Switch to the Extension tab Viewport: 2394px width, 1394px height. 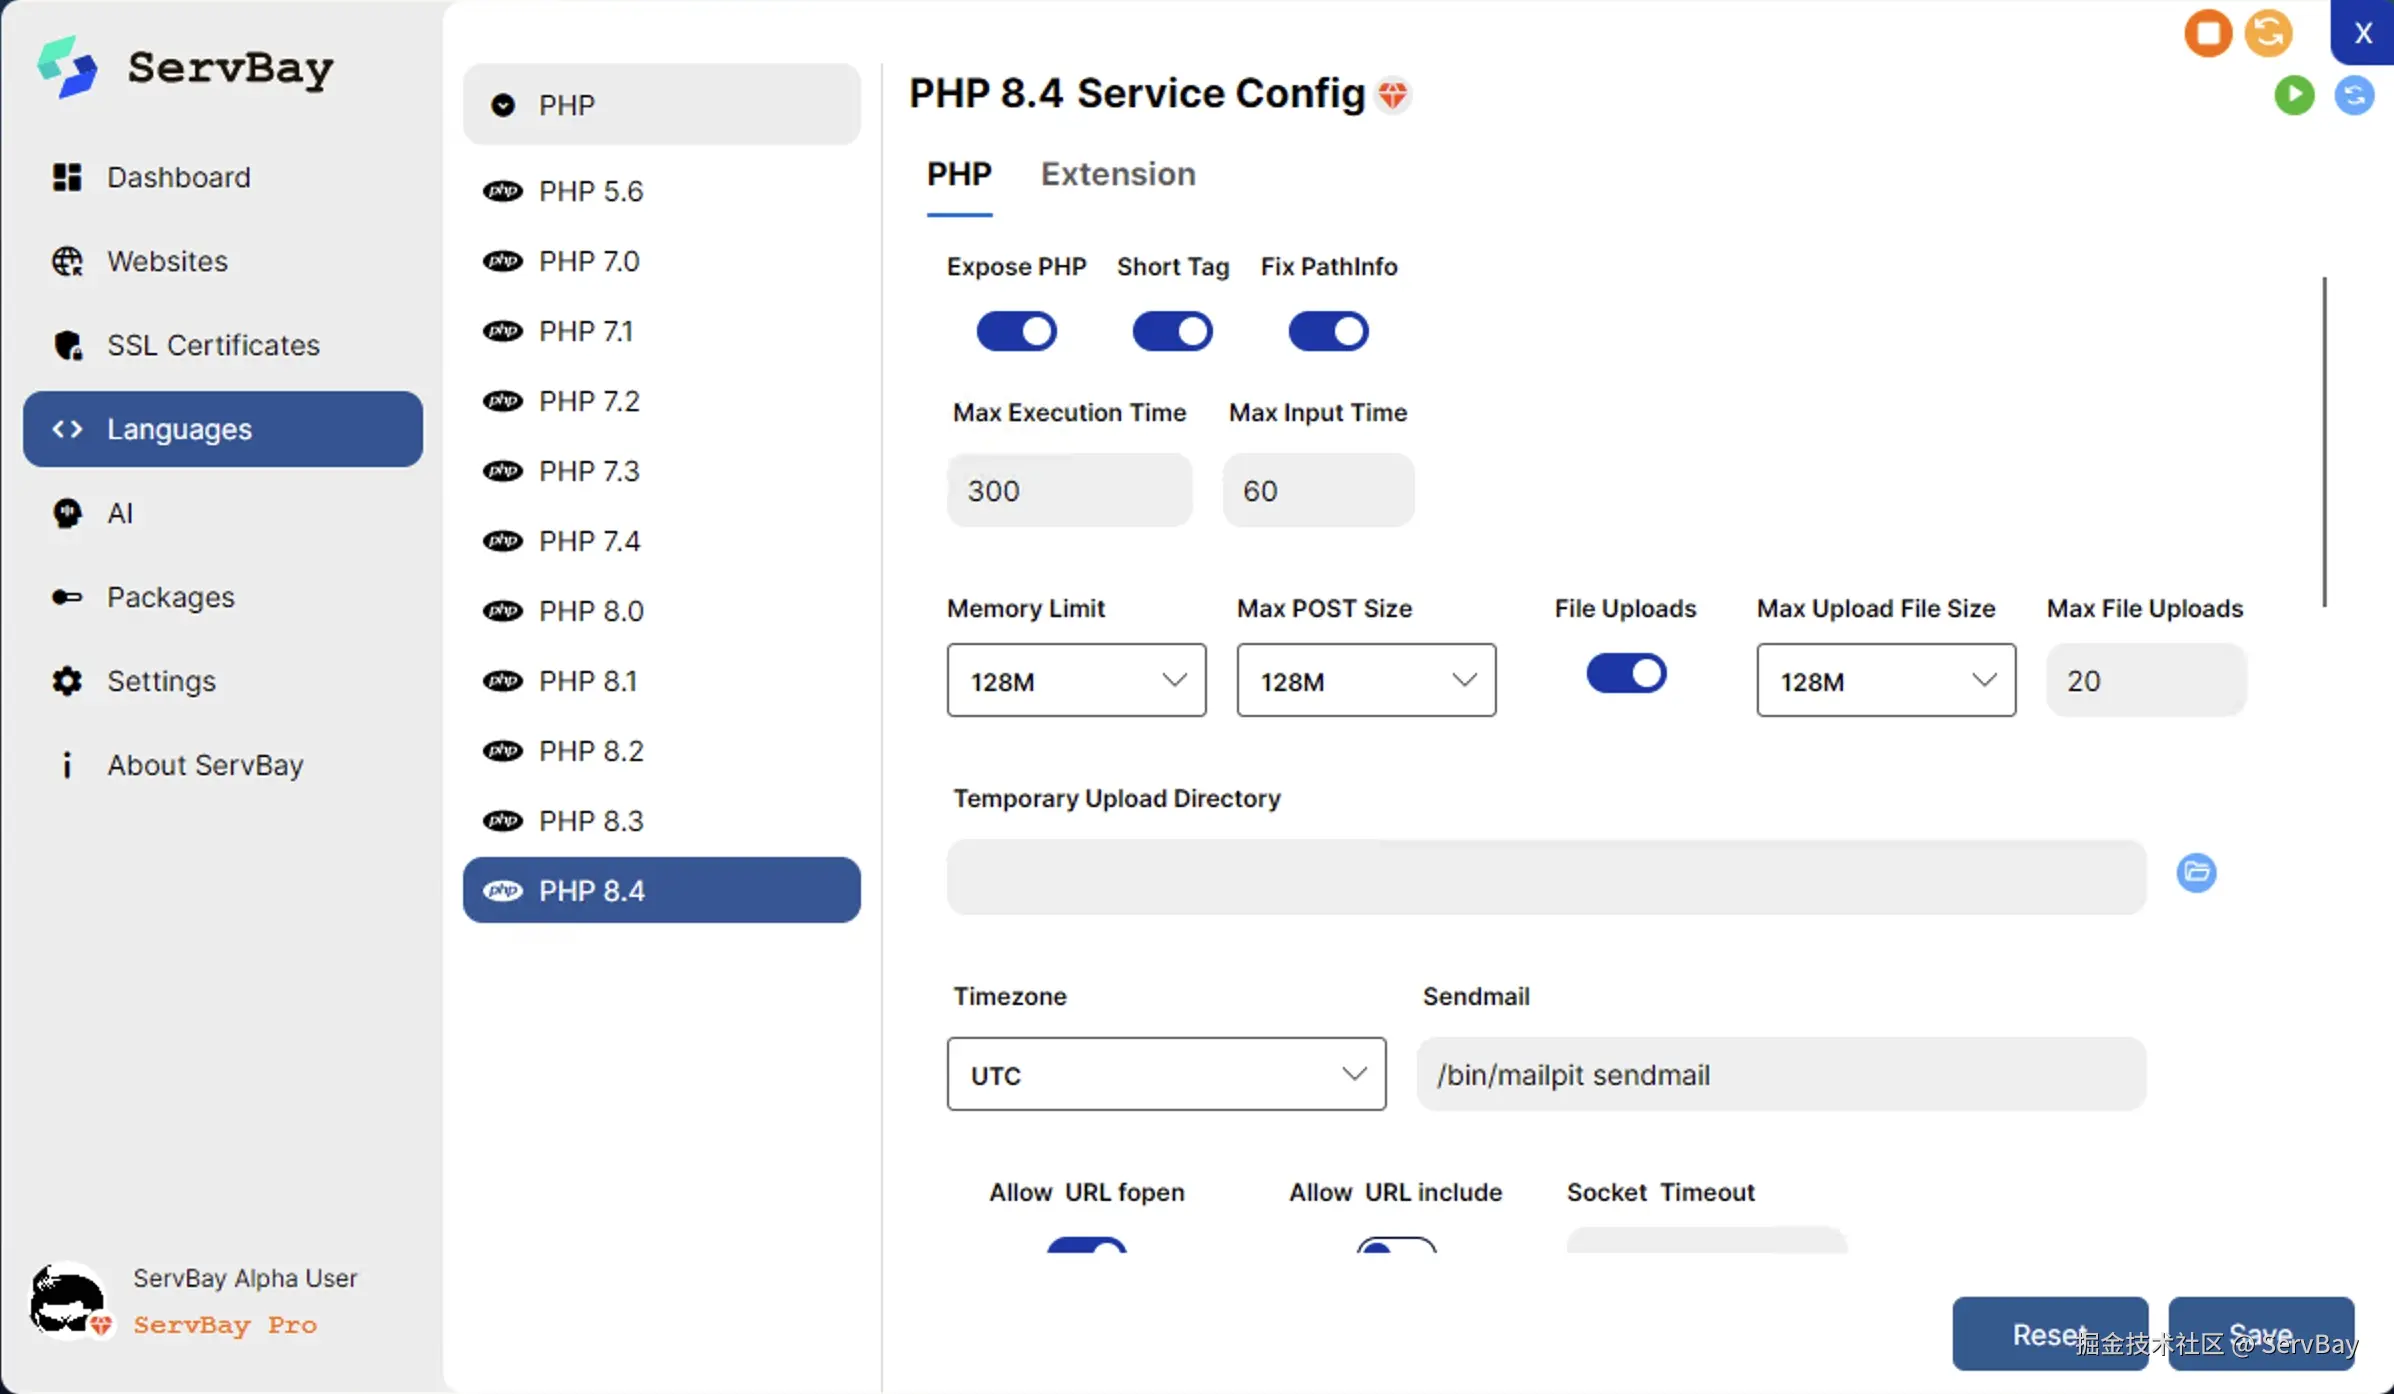tap(1117, 174)
